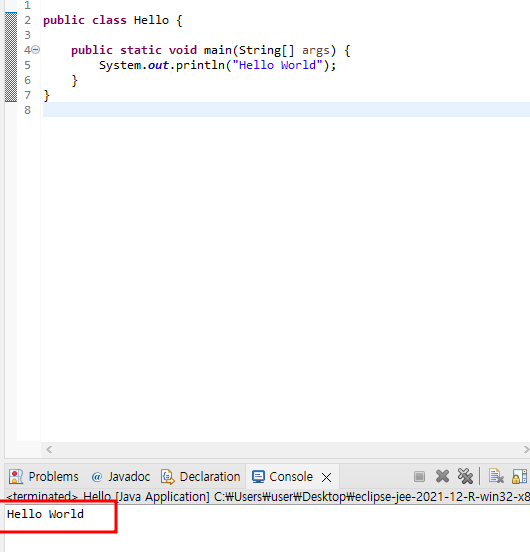The image size is (530, 552).
Task: Click the 'static' keyword on line 4
Action: pos(141,50)
